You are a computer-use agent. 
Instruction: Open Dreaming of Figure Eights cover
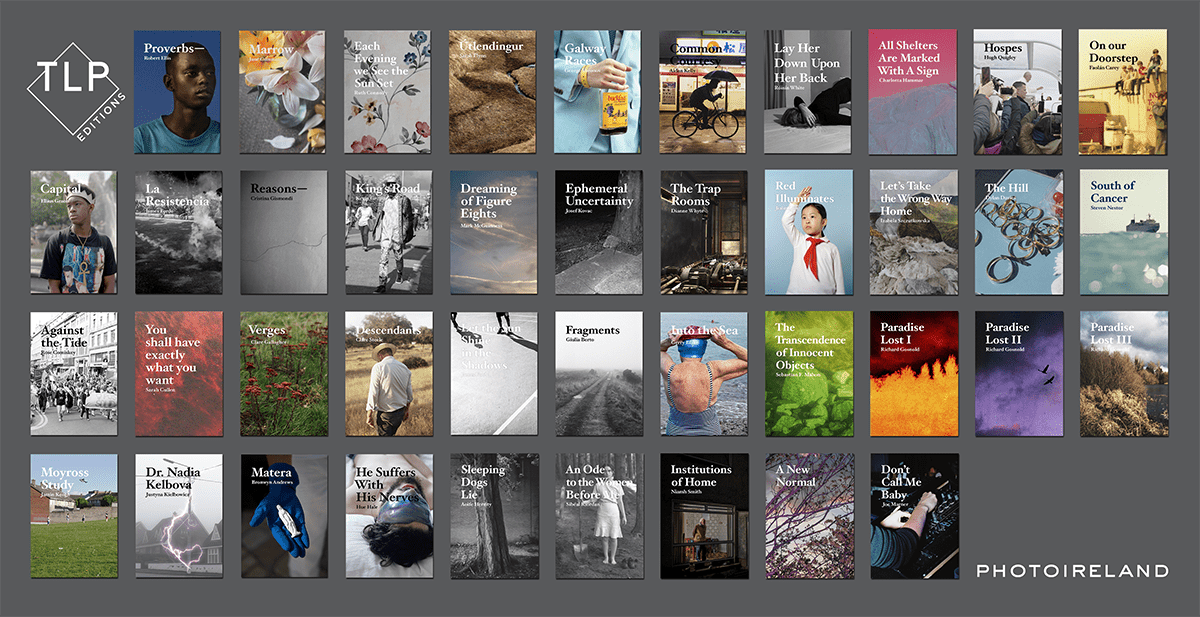coord(493,232)
